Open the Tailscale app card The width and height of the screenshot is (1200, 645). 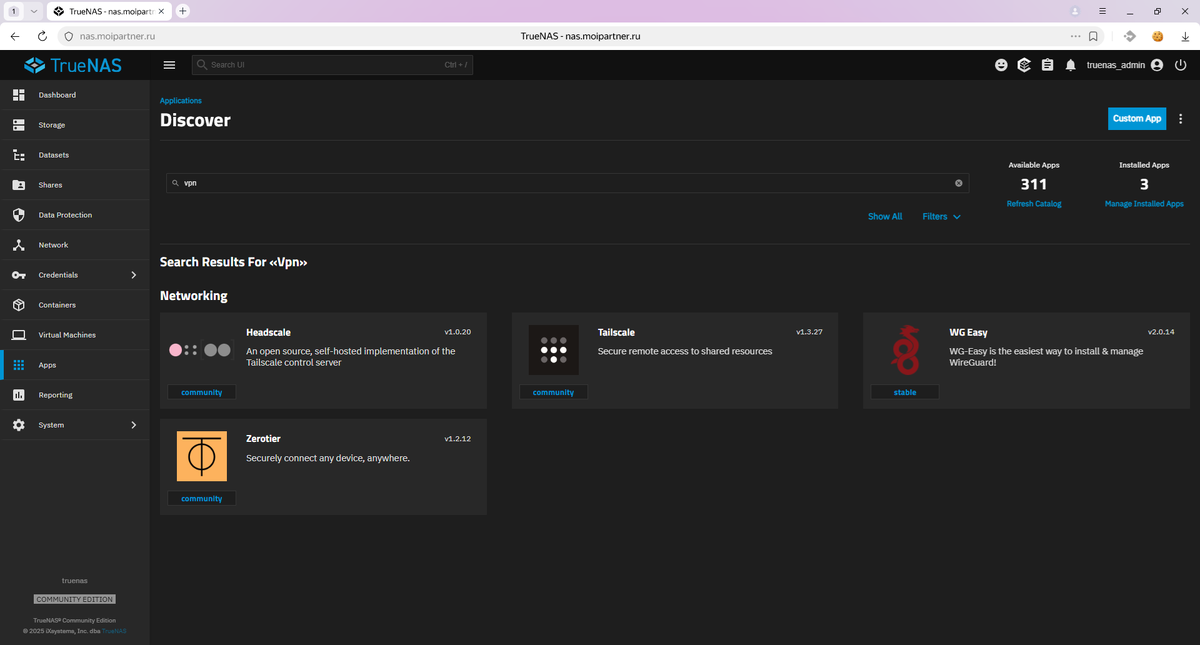(675, 360)
